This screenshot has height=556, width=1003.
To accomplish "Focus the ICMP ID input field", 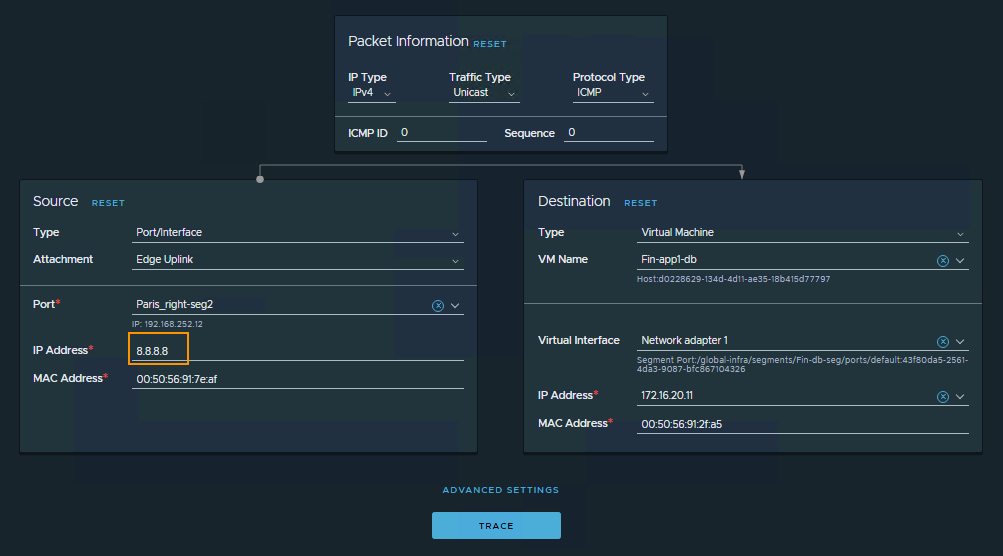I will pyautogui.click(x=441, y=133).
